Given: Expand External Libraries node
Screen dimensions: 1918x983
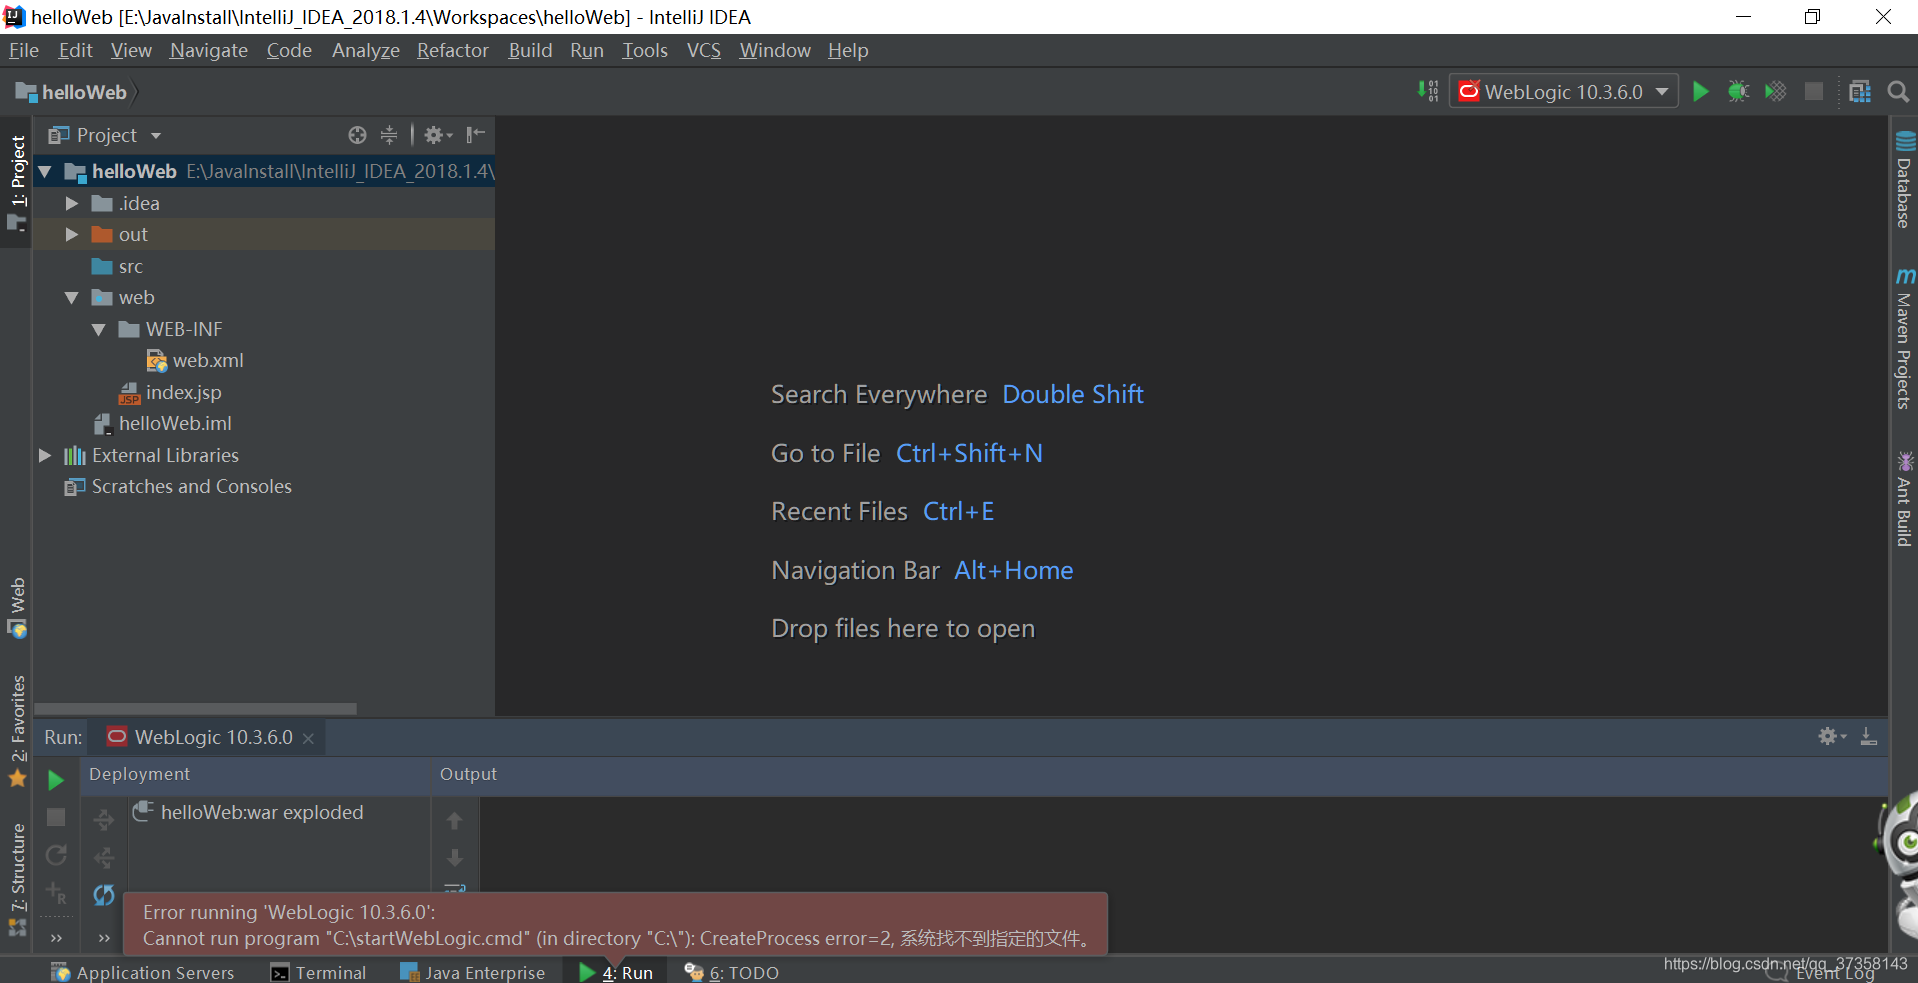Looking at the screenshot, I should [x=45, y=455].
